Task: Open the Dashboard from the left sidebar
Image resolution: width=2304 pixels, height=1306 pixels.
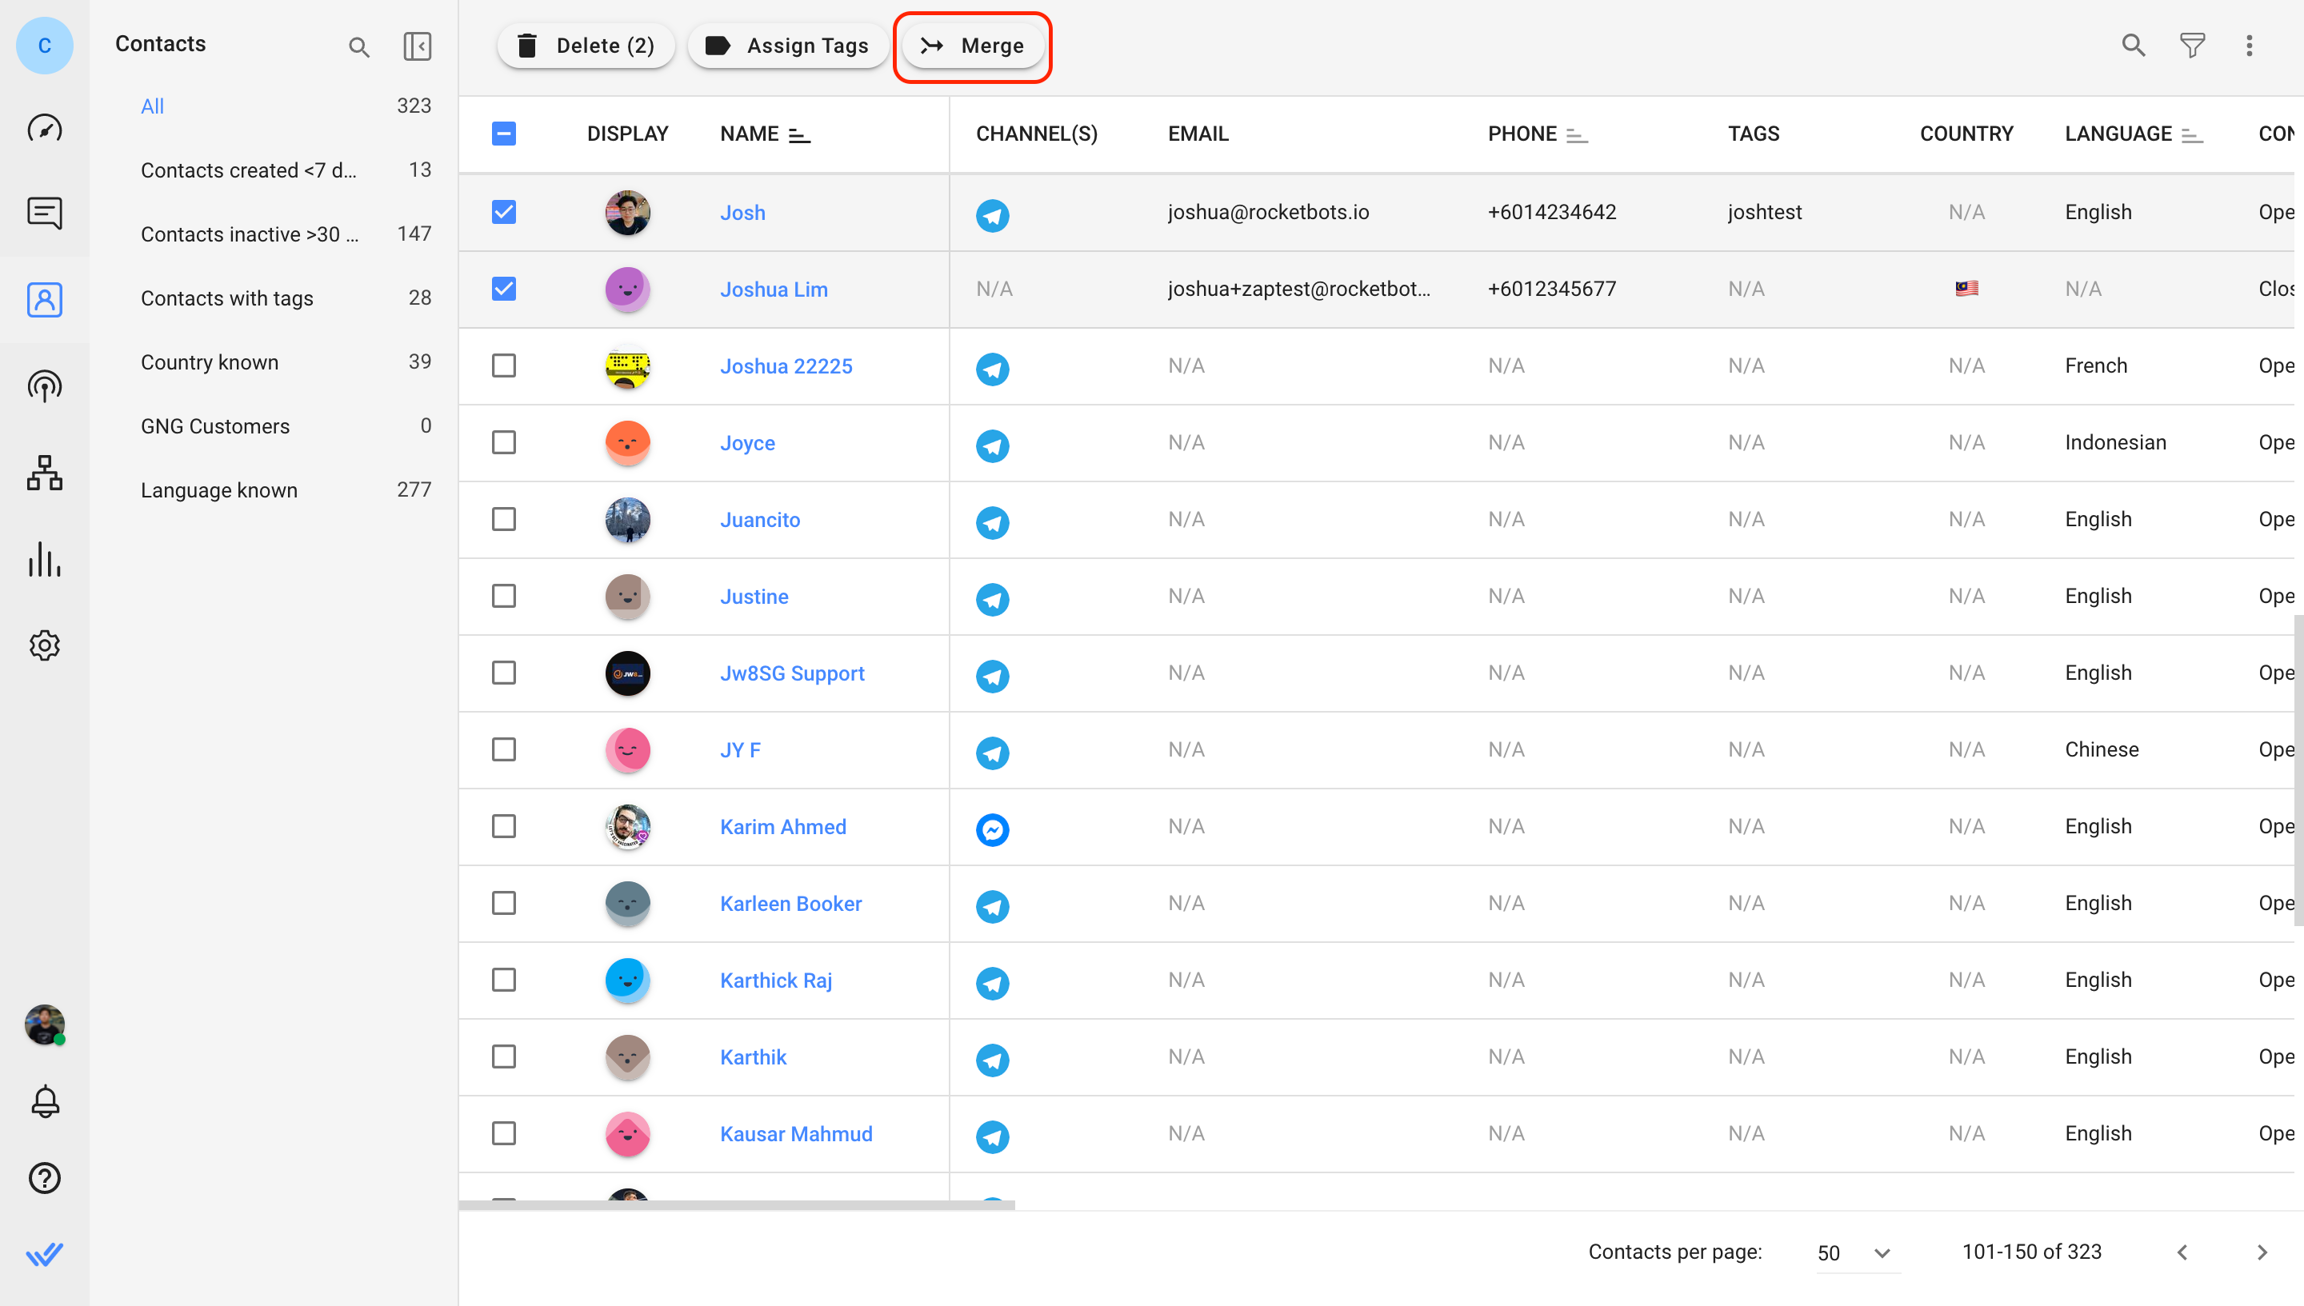Action: point(44,127)
